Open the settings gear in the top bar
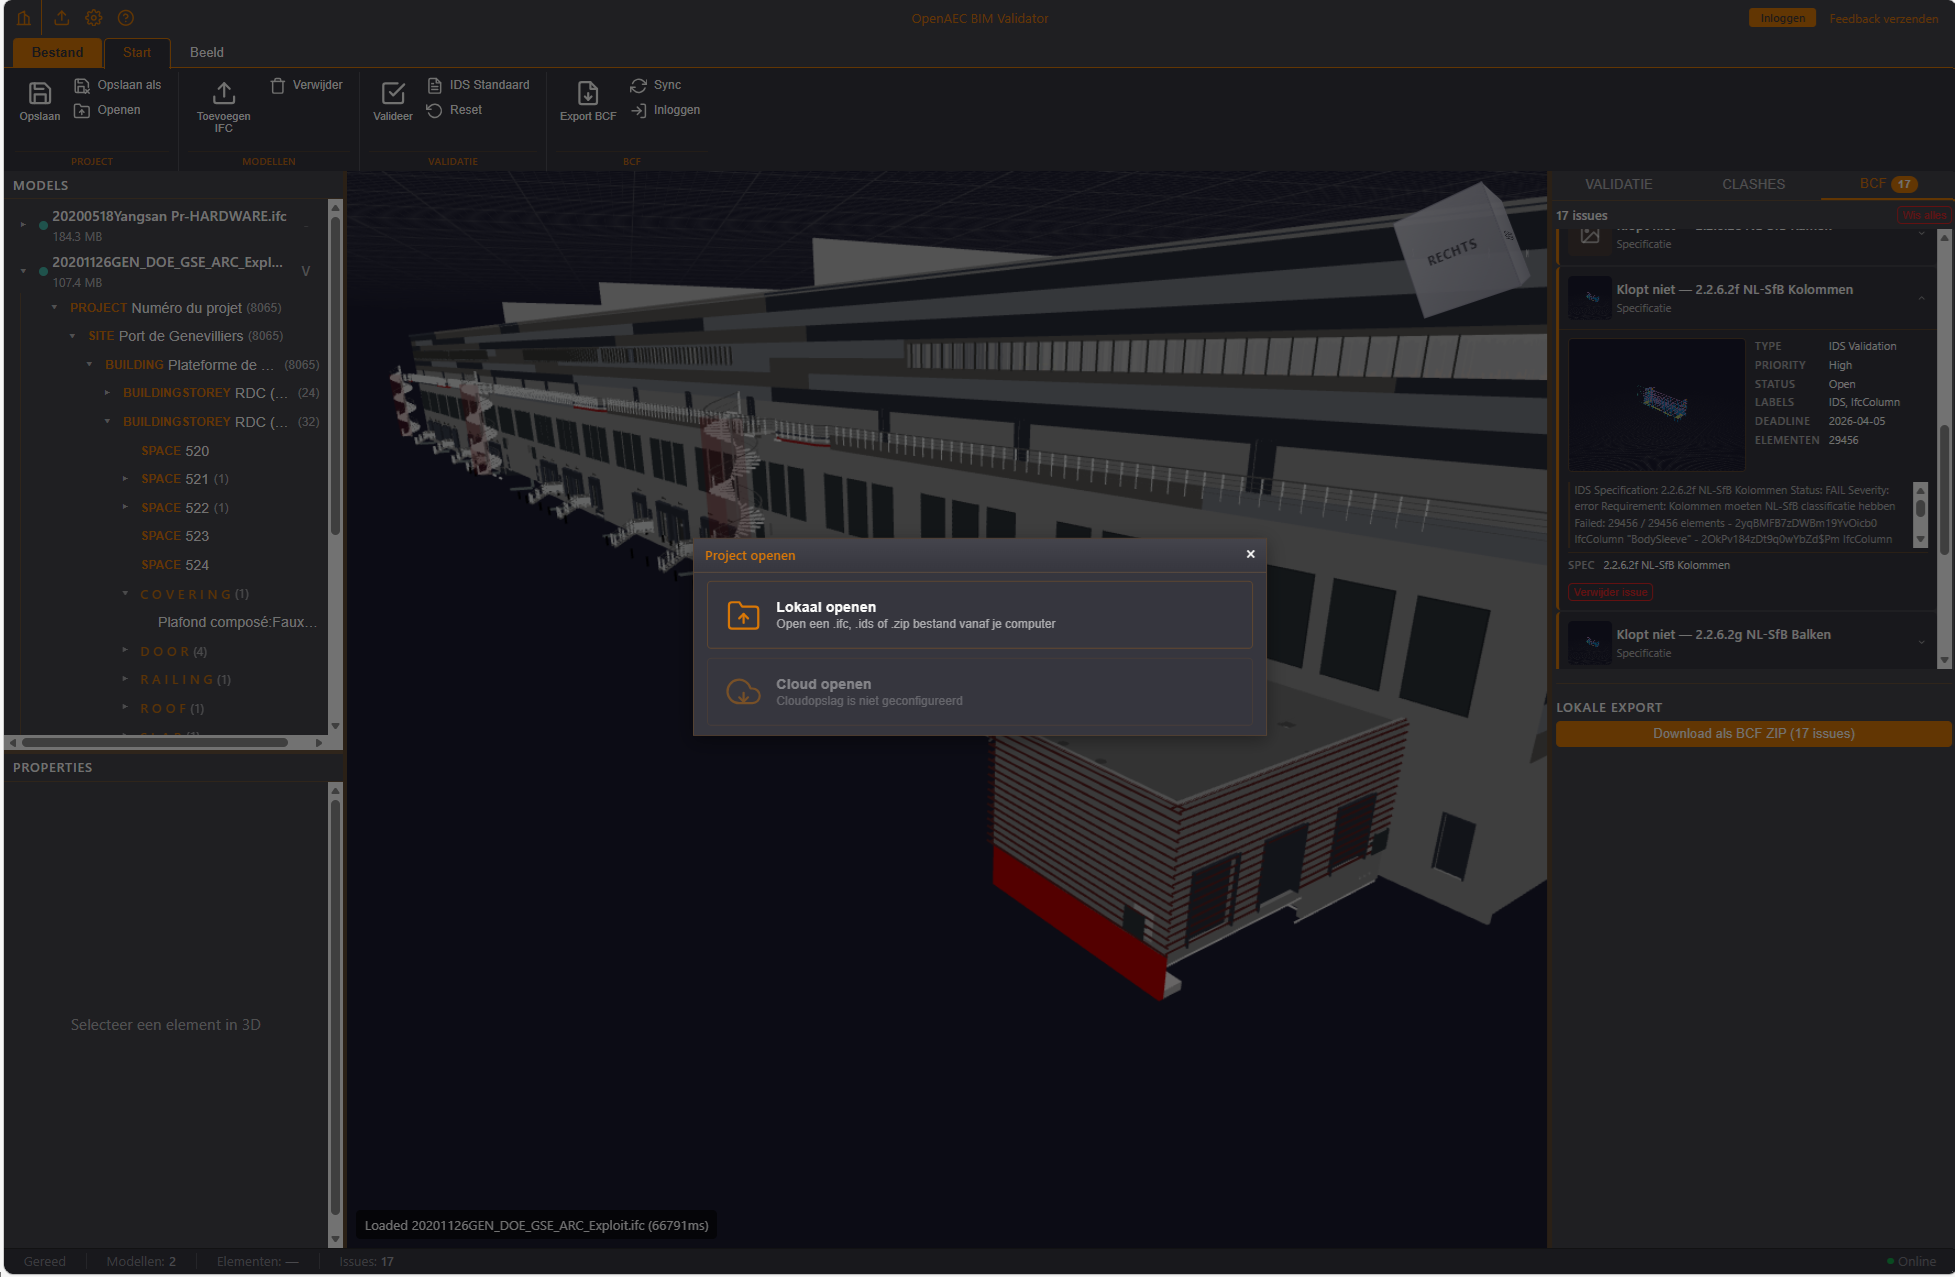The image size is (1955, 1277). (x=93, y=17)
